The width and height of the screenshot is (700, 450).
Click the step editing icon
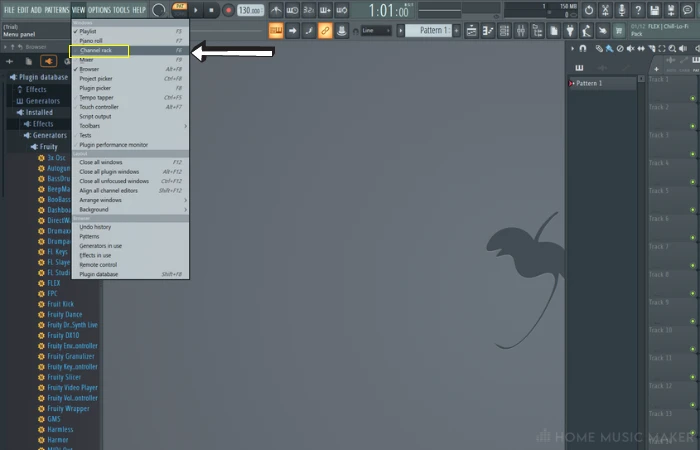click(308, 31)
